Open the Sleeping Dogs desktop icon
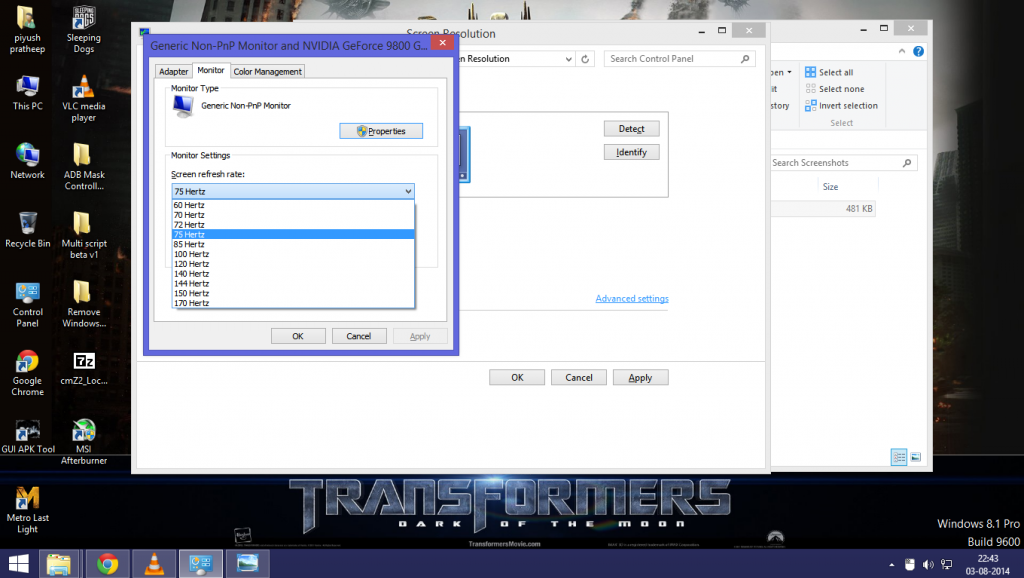The image size is (1024, 578). 84,20
